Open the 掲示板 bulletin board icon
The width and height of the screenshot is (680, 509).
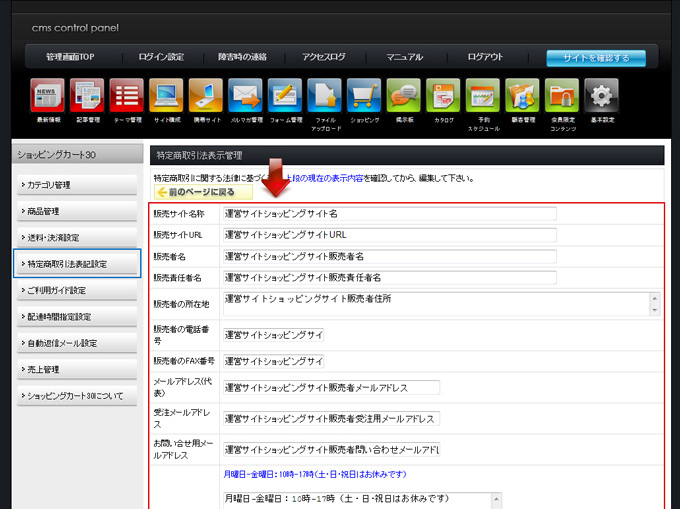pos(404,96)
